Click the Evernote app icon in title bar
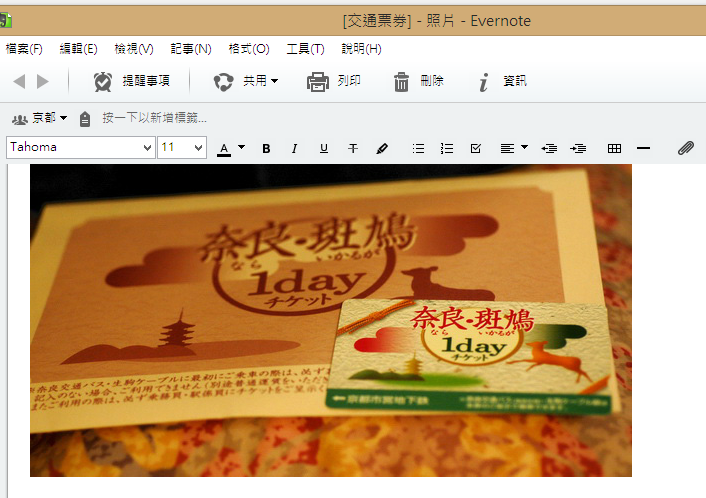Image resolution: width=706 pixels, height=498 pixels. coord(5,20)
